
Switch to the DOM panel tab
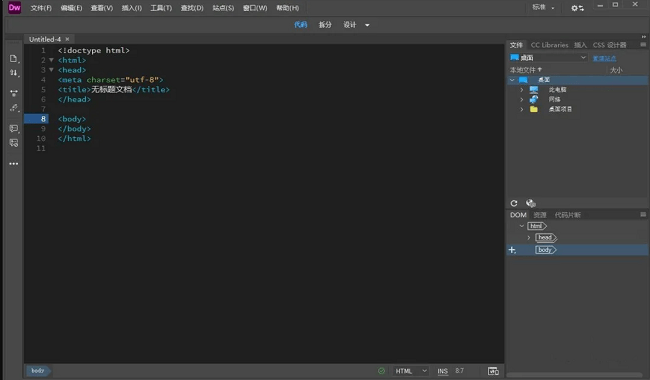[x=518, y=215]
